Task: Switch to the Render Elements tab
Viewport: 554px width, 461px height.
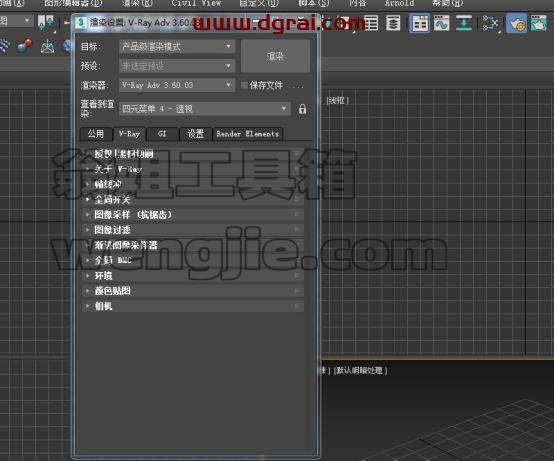Action: (x=248, y=134)
